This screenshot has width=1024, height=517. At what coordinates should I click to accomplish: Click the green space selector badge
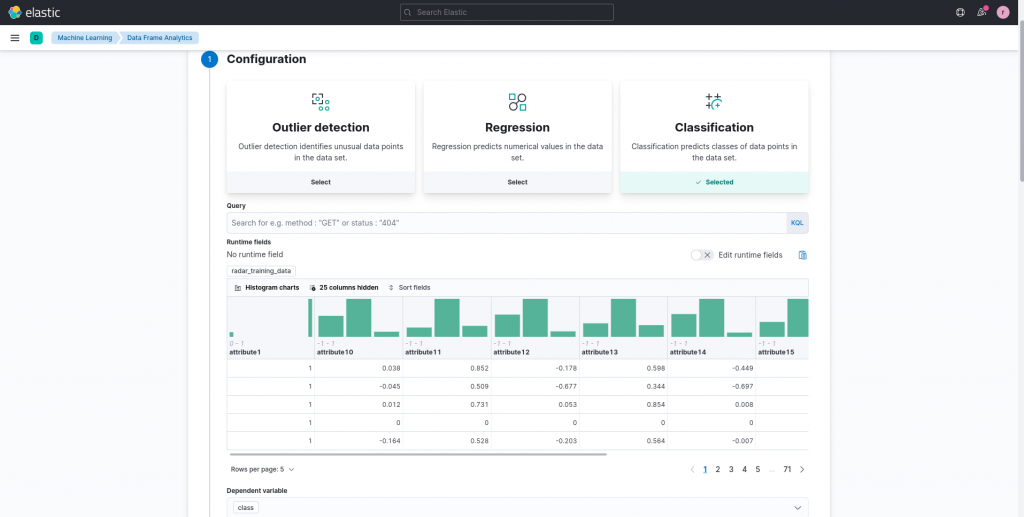[36, 38]
